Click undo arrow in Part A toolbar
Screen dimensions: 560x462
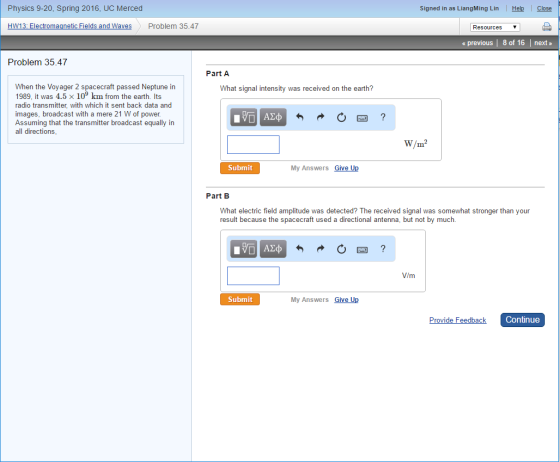click(x=300, y=117)
